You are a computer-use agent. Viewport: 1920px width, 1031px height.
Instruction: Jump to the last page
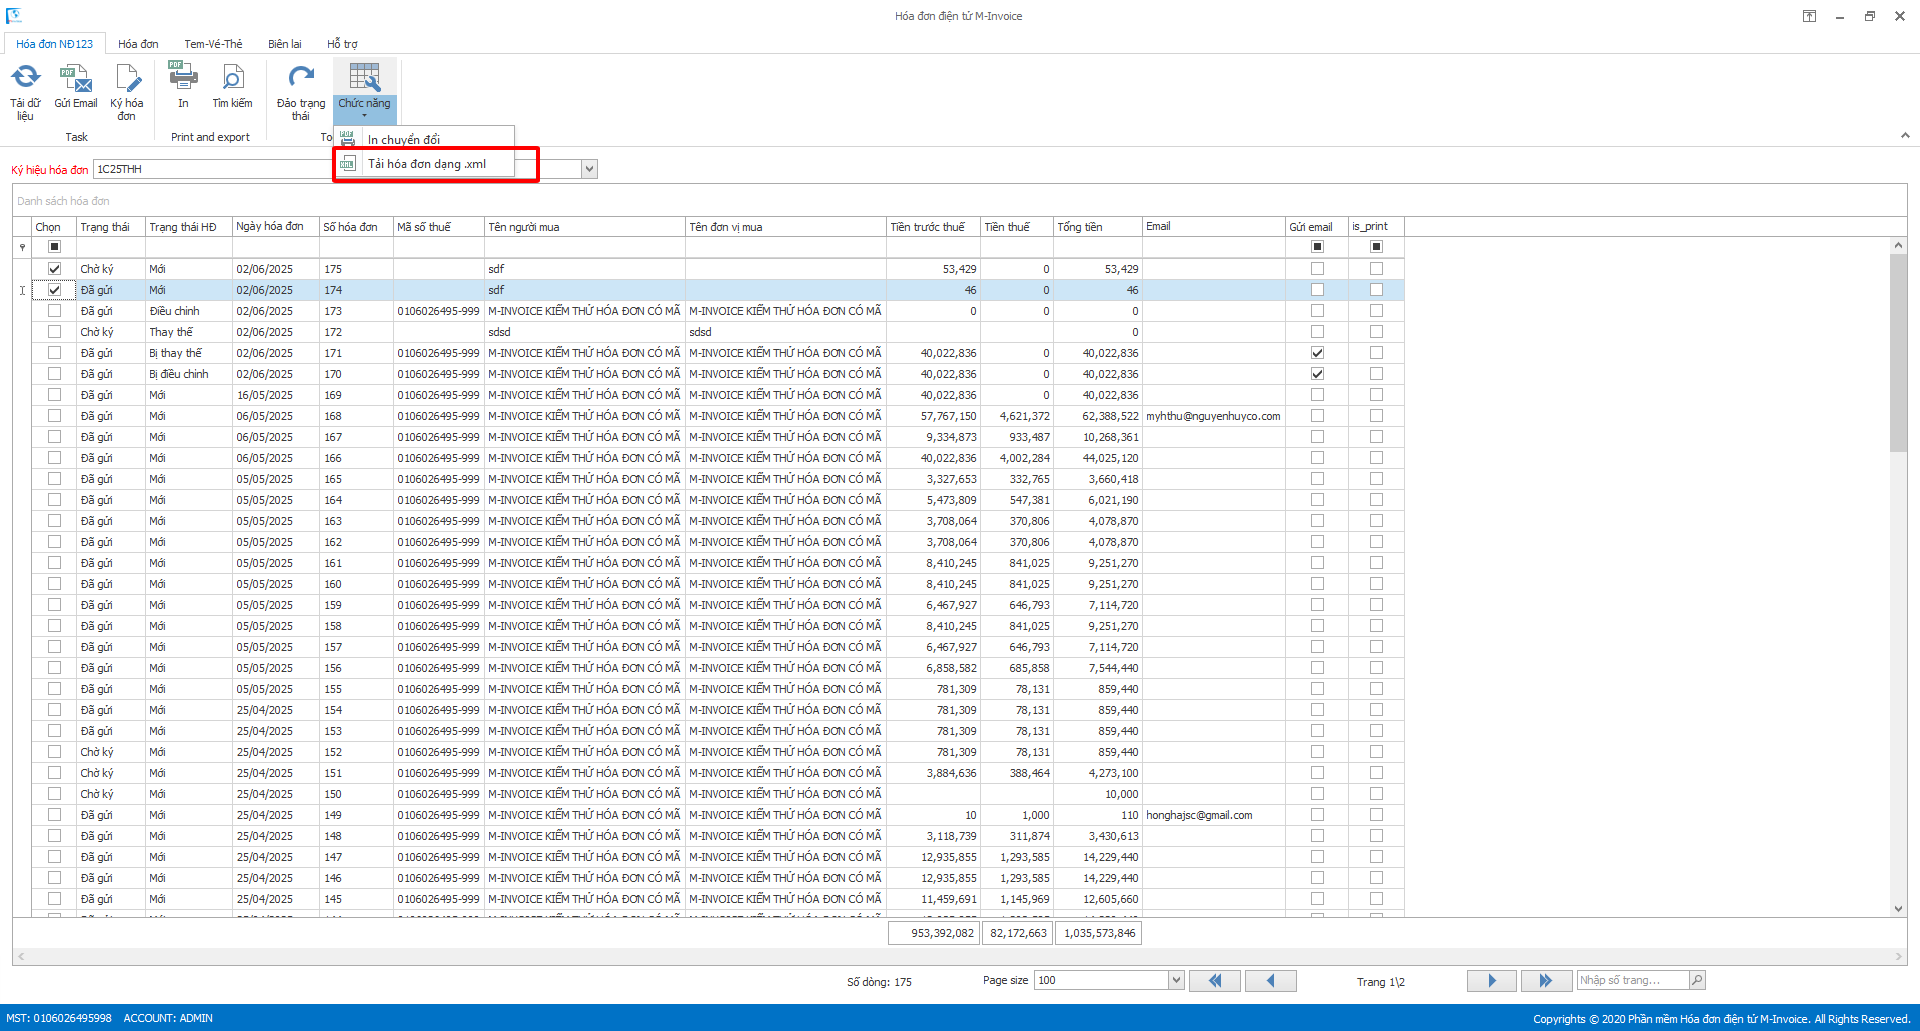coord(1546,981)
